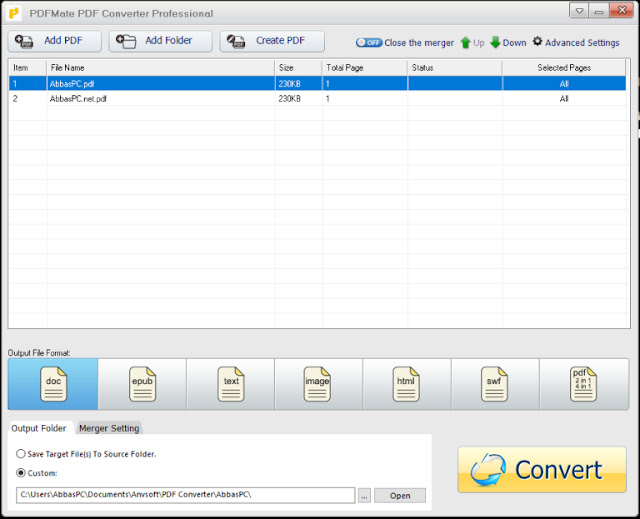640x519 pixels.
Task: Switch to Output Folder tab
Action: tap(39, 428)
